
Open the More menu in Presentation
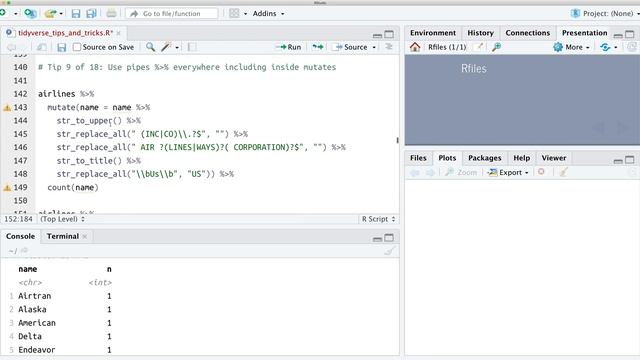tap(571, 47)
